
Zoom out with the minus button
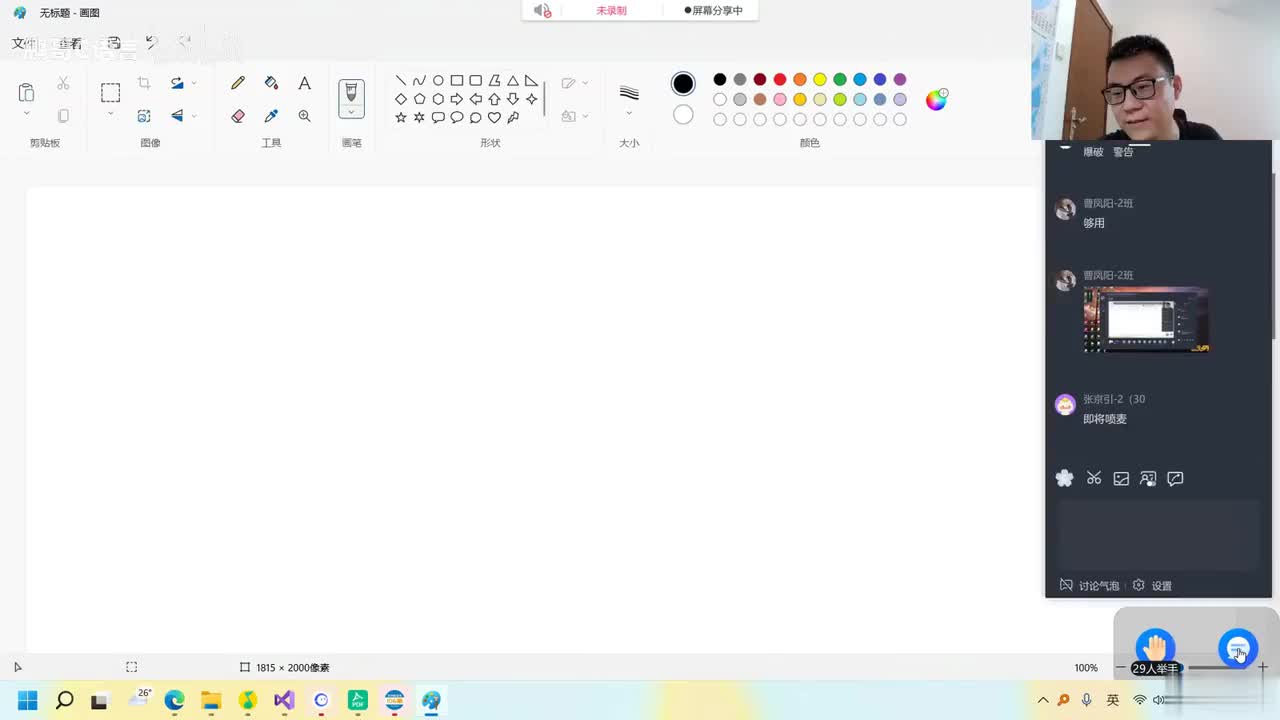[x=1120, y=667]
